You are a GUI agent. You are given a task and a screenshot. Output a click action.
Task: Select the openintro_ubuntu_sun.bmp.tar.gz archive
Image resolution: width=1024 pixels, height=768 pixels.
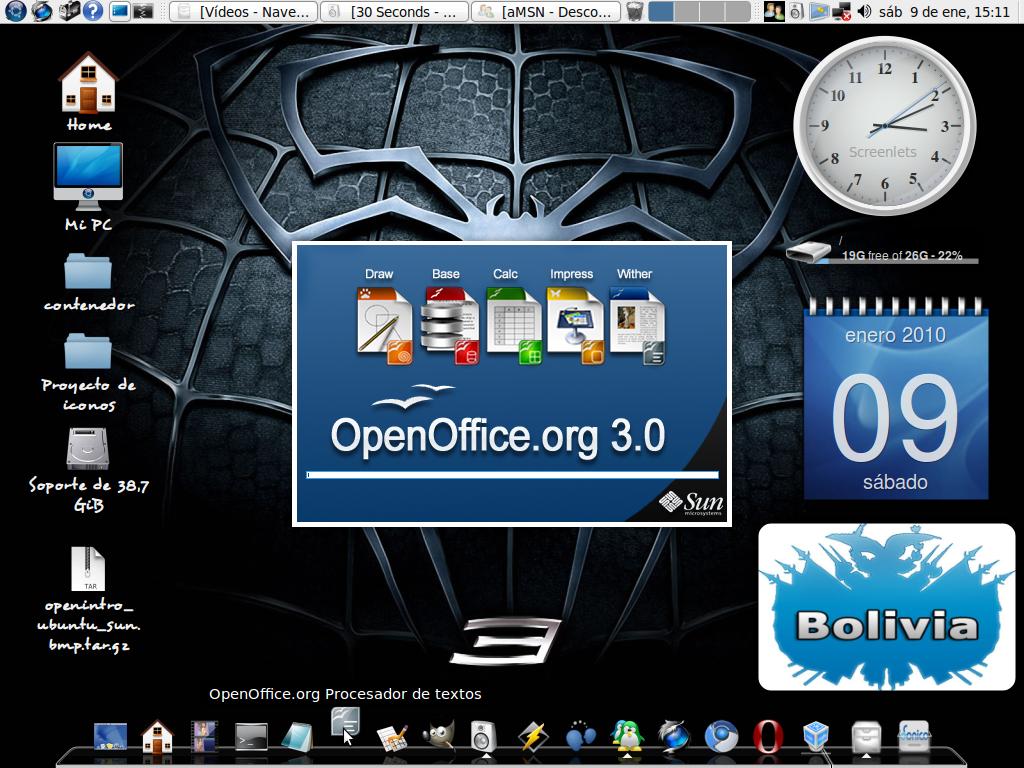tap(88, 568)
